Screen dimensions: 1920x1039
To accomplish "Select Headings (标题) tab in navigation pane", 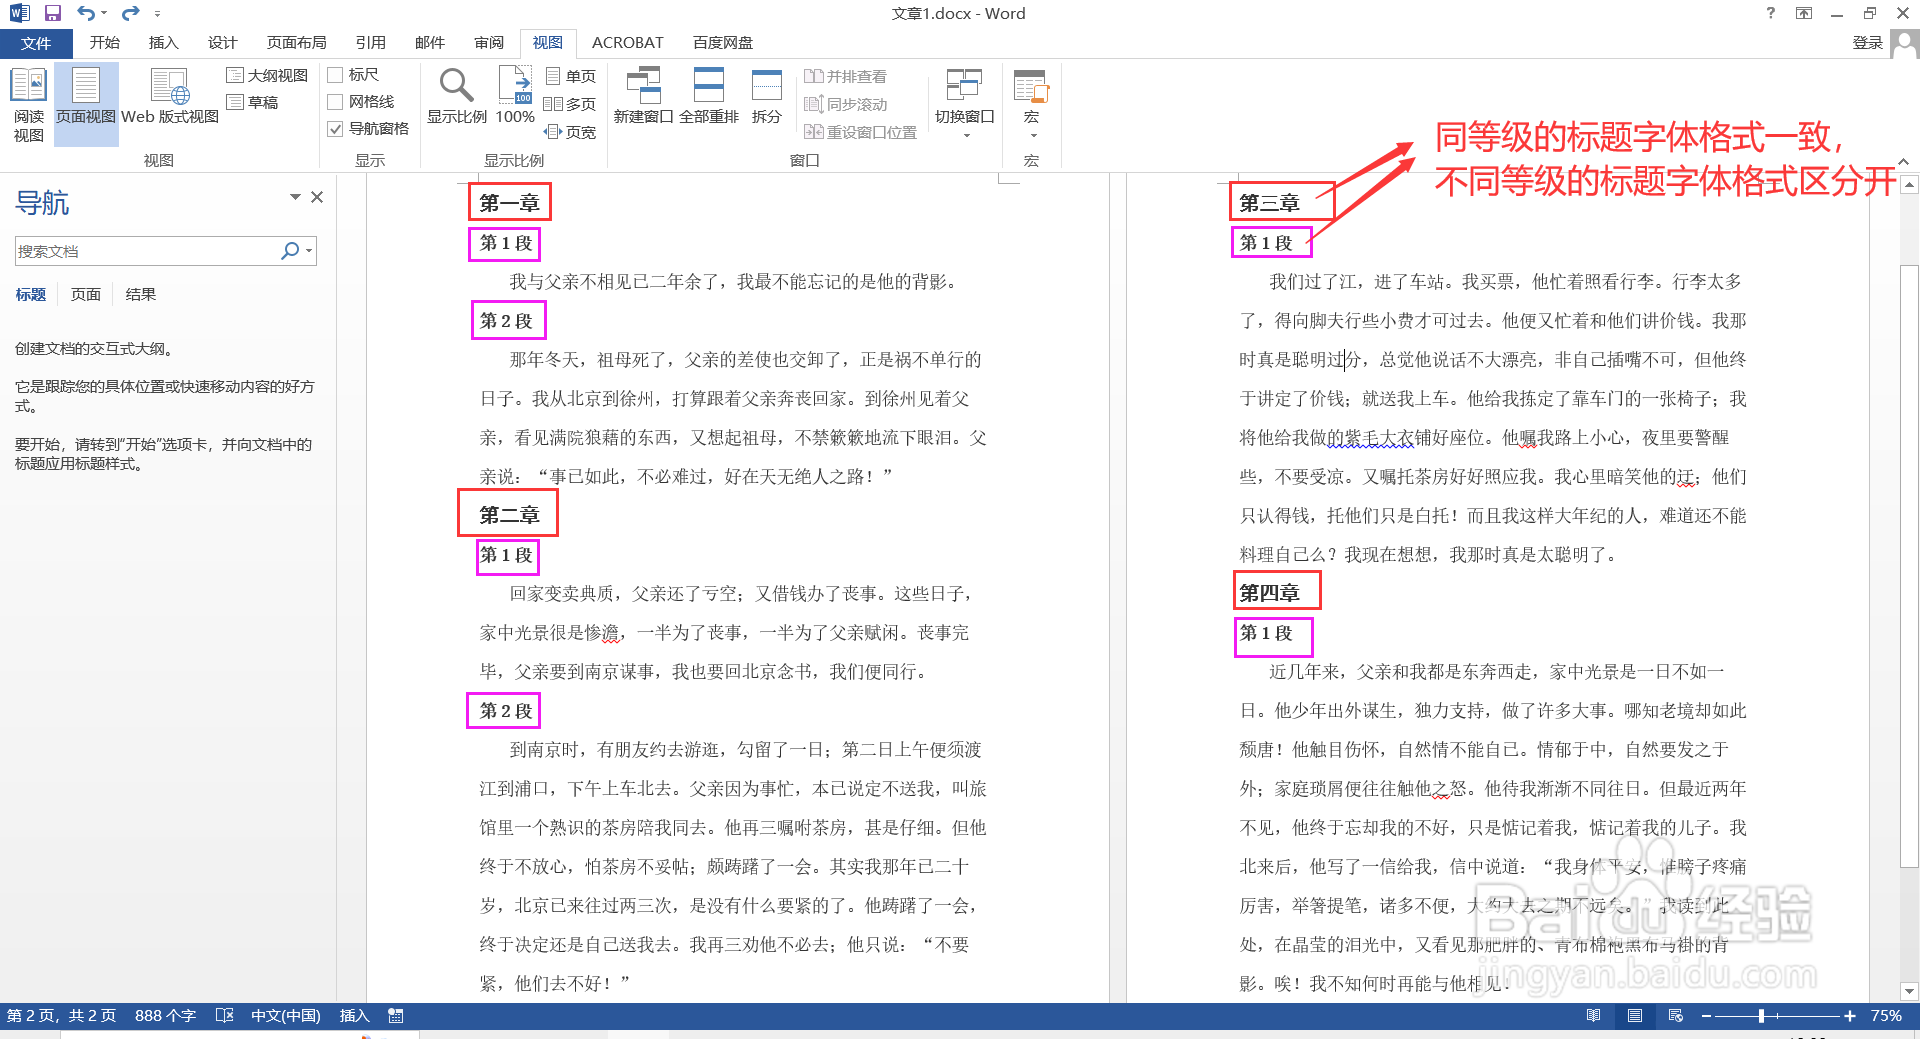I will pos(31,294).
